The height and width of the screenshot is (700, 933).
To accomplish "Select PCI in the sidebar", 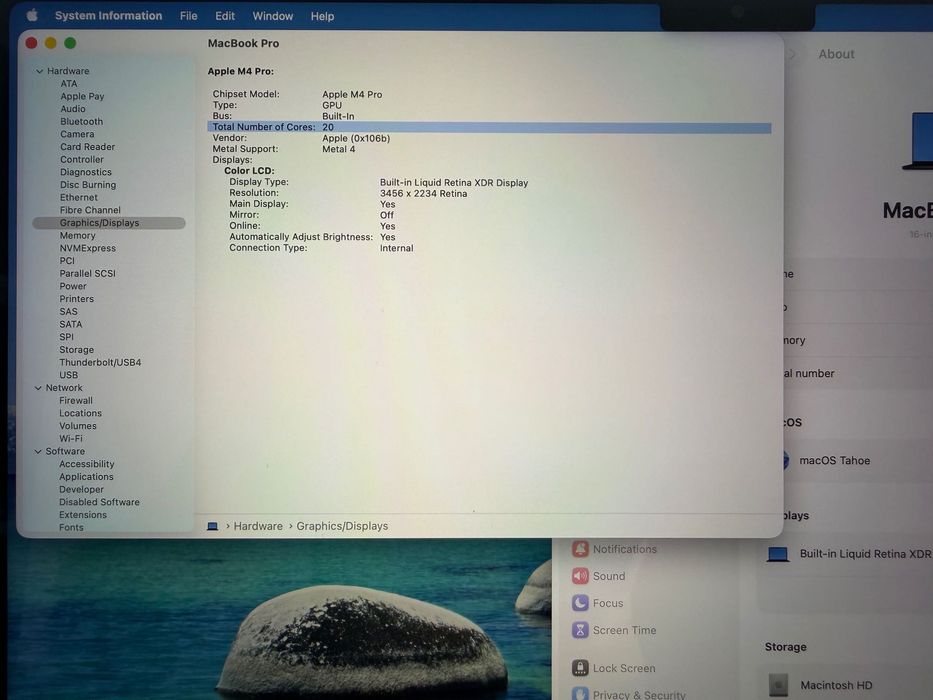I will coord(67,261).
